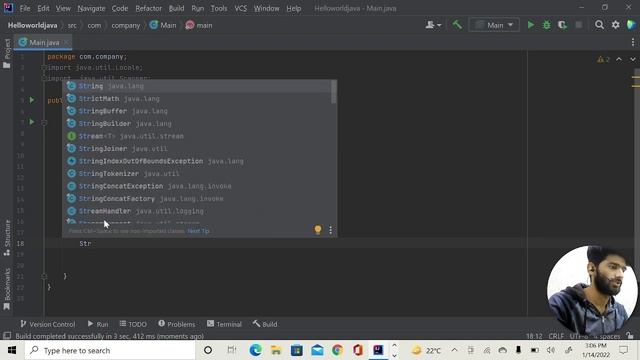Start debugging with the bug icon
The width and height of the screenshot is (640, 360).
click(547, 25)
